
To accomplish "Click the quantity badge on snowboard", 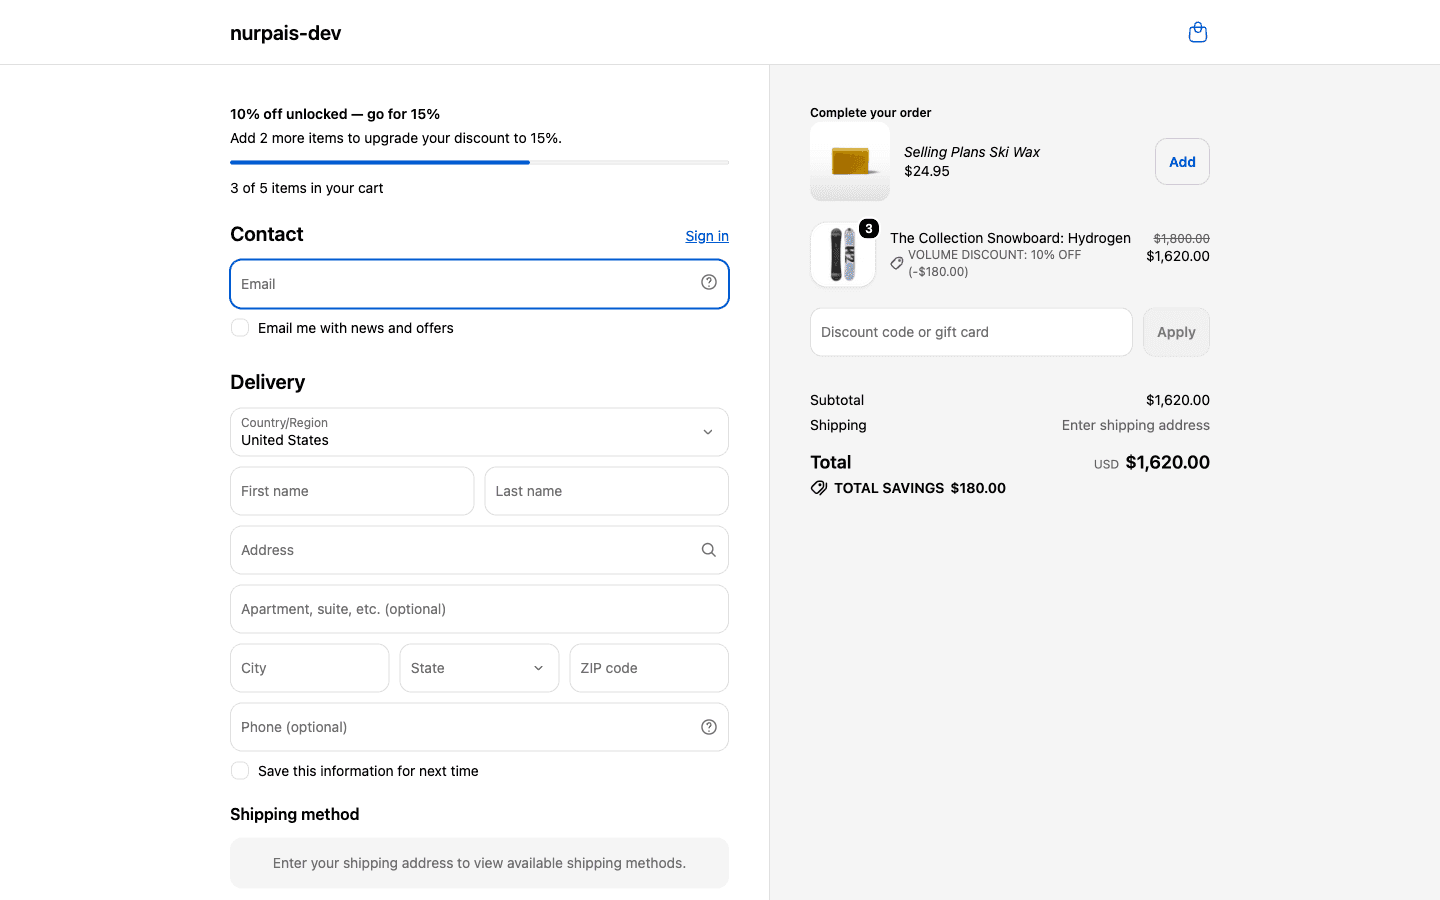I will 869,229.
